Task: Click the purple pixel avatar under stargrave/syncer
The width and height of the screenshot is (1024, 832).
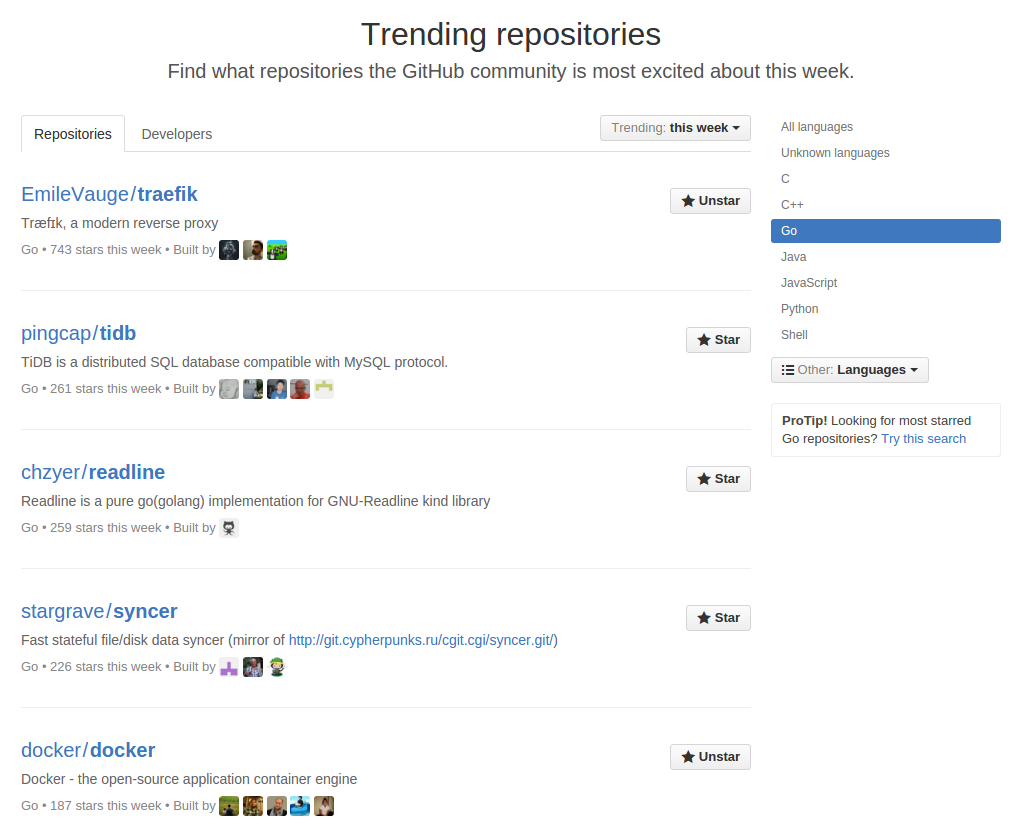Action: (x=229, y=666)
